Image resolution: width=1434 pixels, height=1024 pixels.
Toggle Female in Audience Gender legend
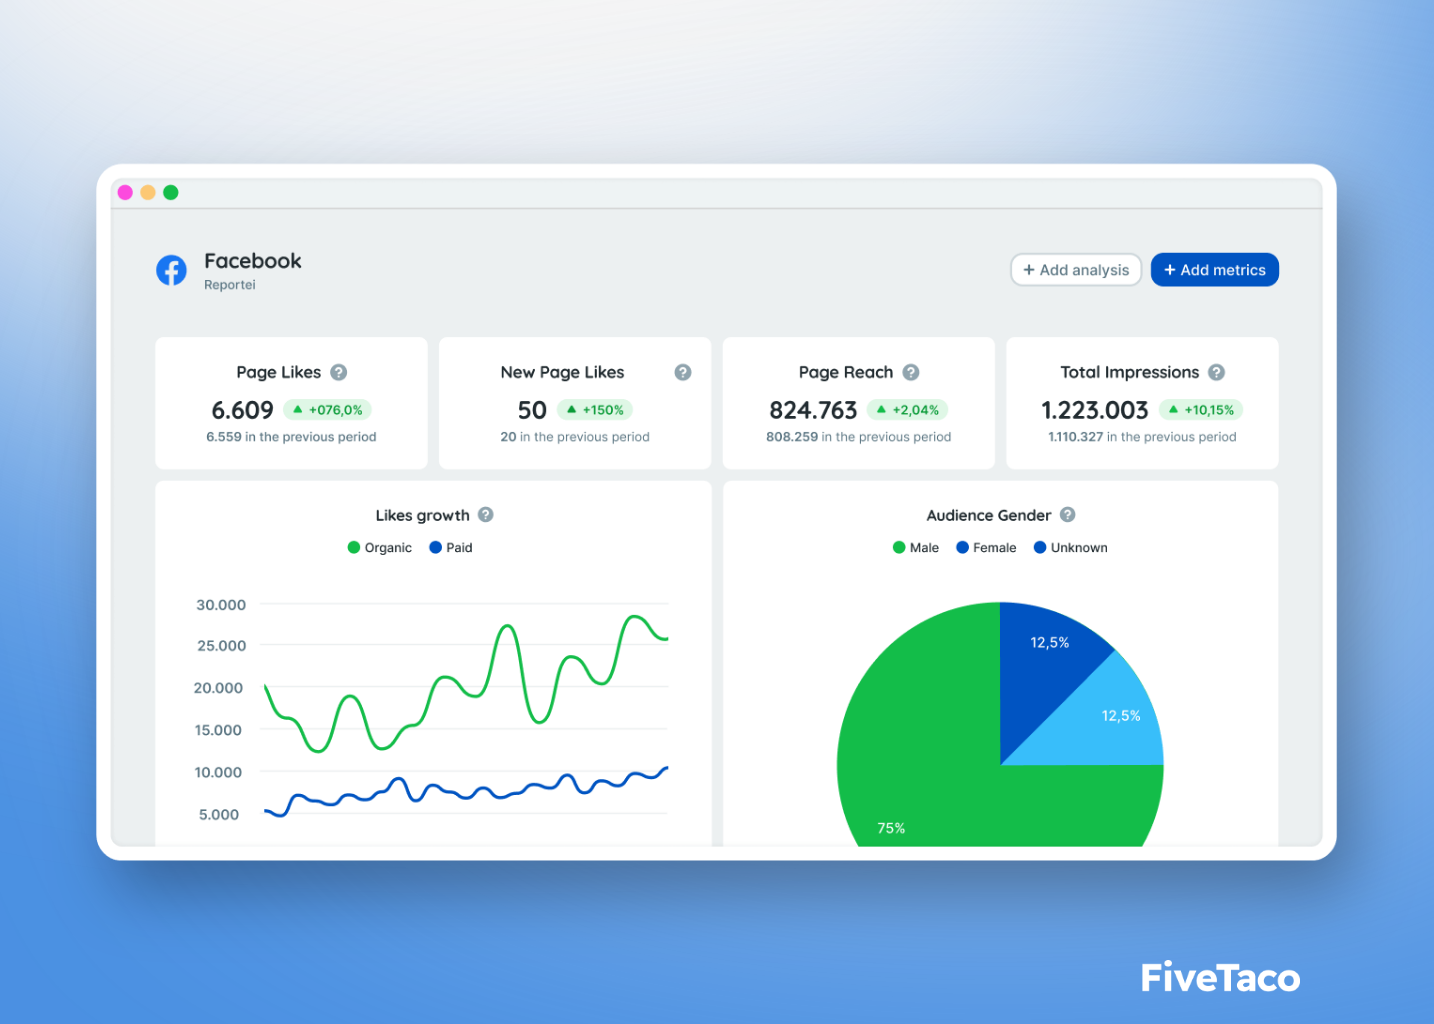(986, 548)
